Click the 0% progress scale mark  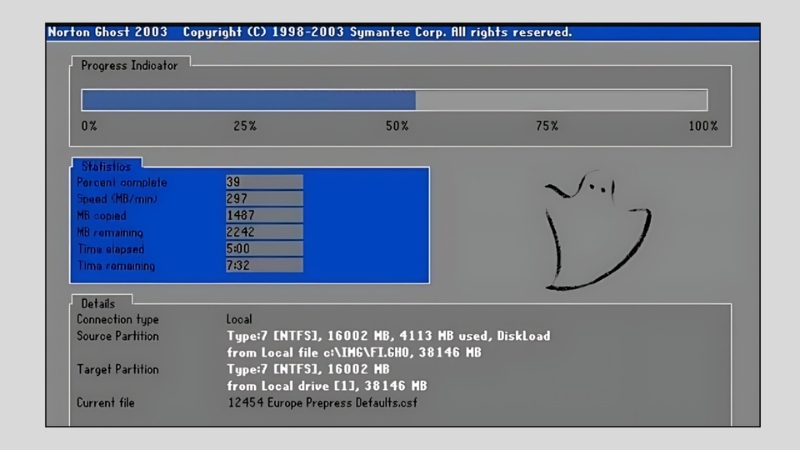pyautogui.click(x=89, y=126)
